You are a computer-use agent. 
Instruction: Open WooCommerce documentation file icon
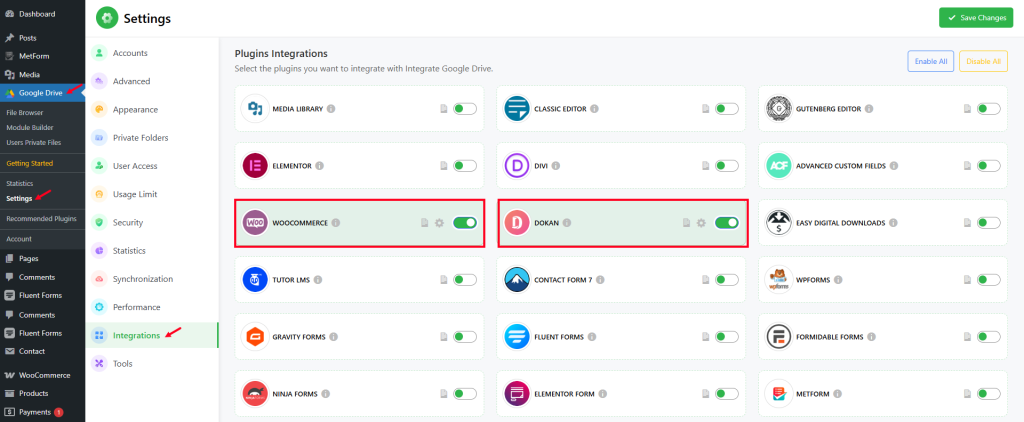pos(424,223)
